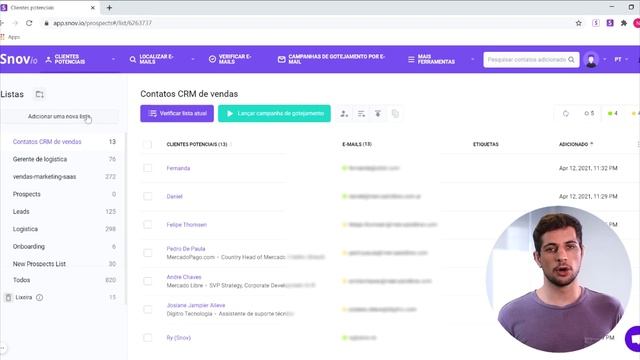Open the Localizar E-mails menu
The width and height of the screenshot is (640, 360).
152,59
